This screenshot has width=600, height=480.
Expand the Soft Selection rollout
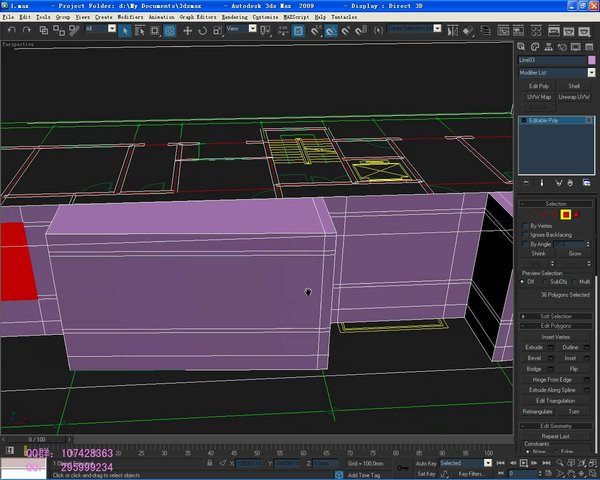pos(556,316)
